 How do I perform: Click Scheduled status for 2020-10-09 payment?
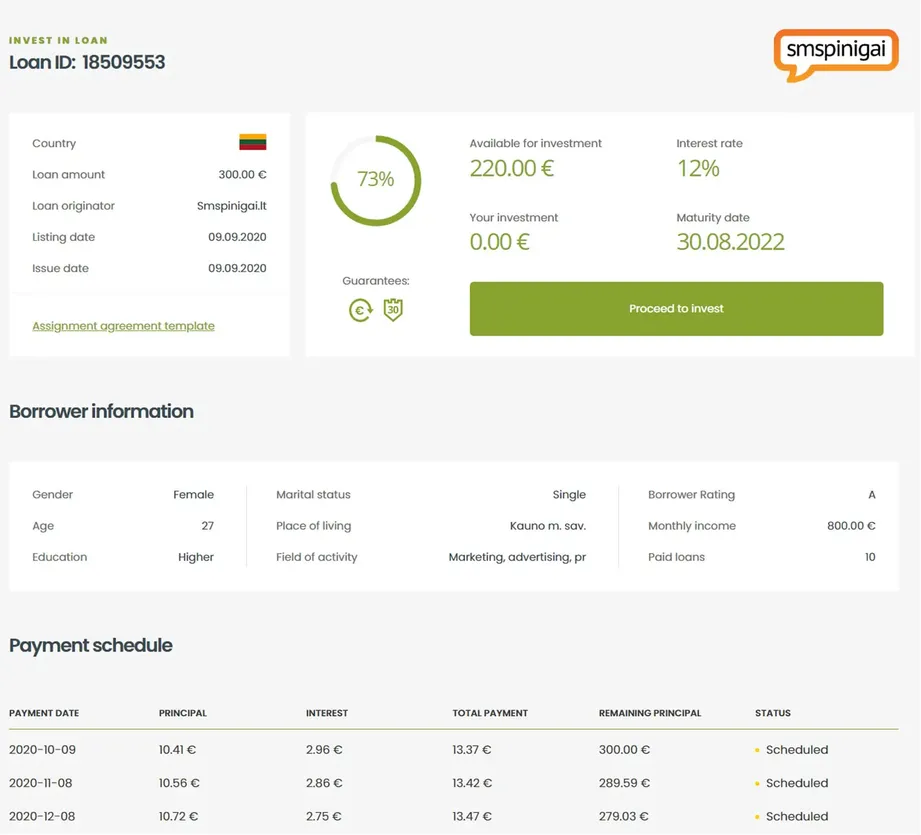point(792,750)
